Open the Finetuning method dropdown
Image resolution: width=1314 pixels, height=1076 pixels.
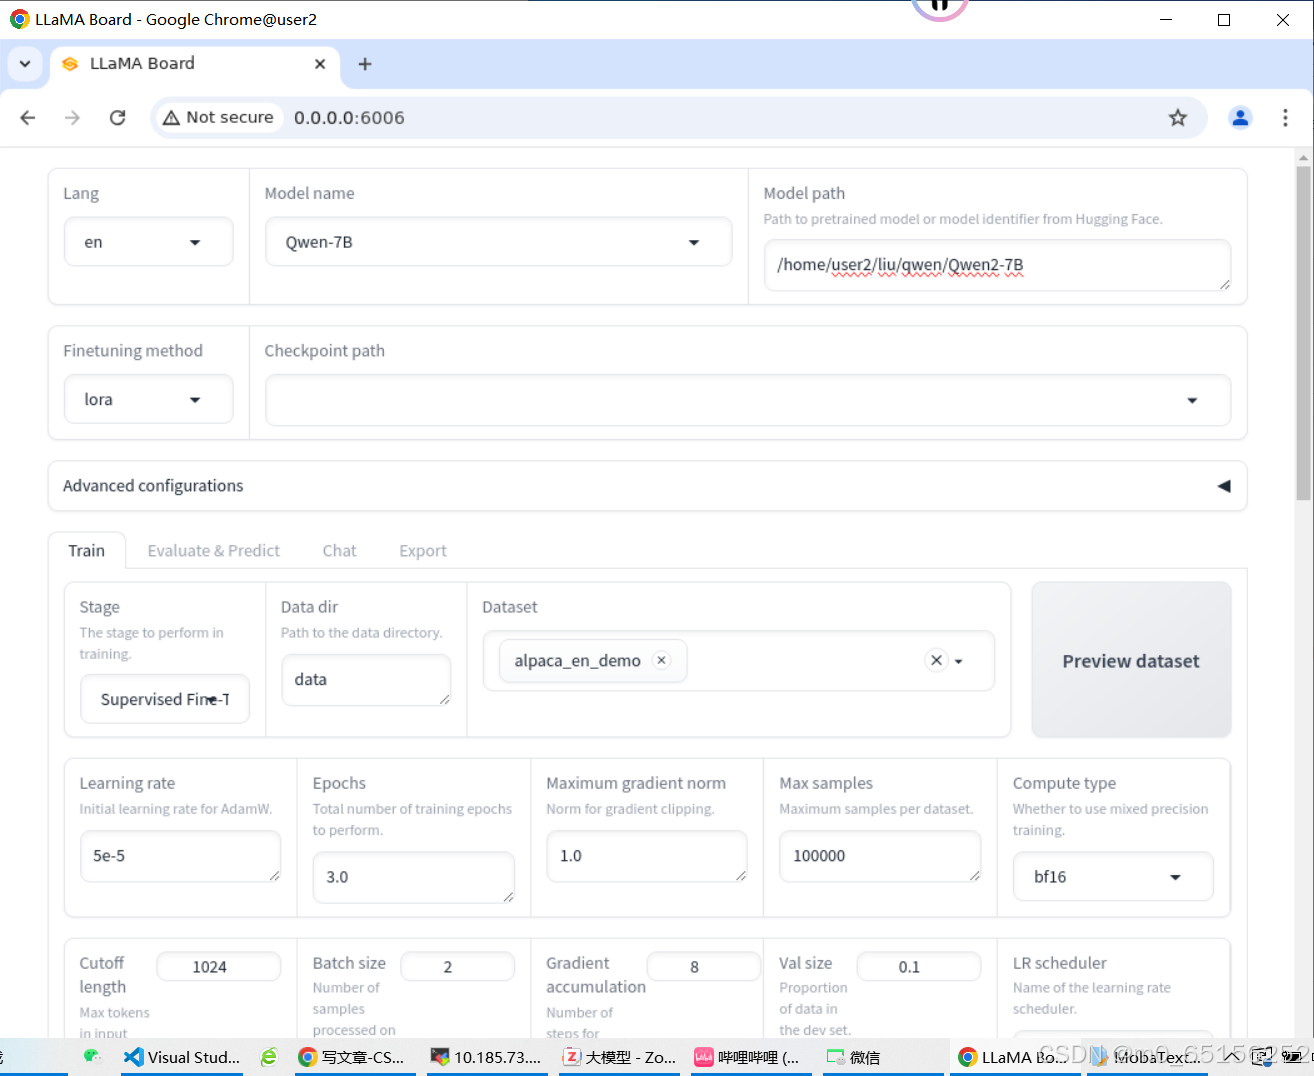(148, 399)
